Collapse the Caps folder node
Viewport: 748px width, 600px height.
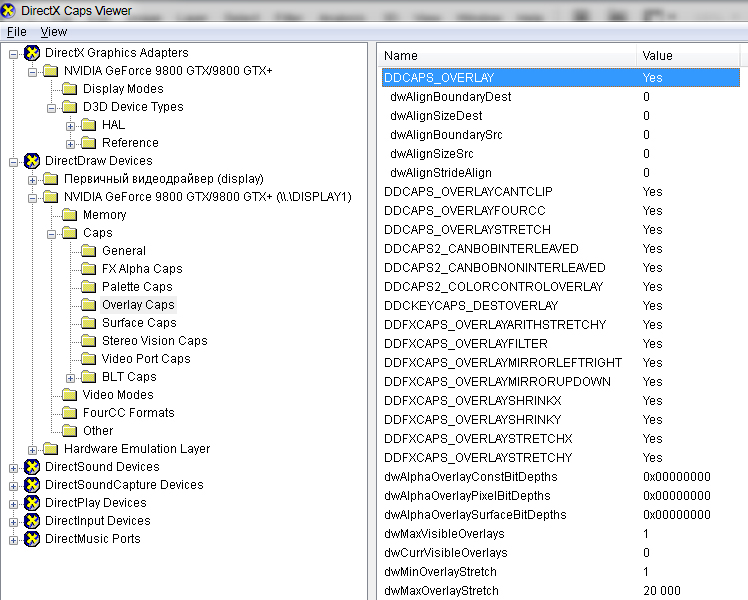pyautogui.click(x=52, y=233)
